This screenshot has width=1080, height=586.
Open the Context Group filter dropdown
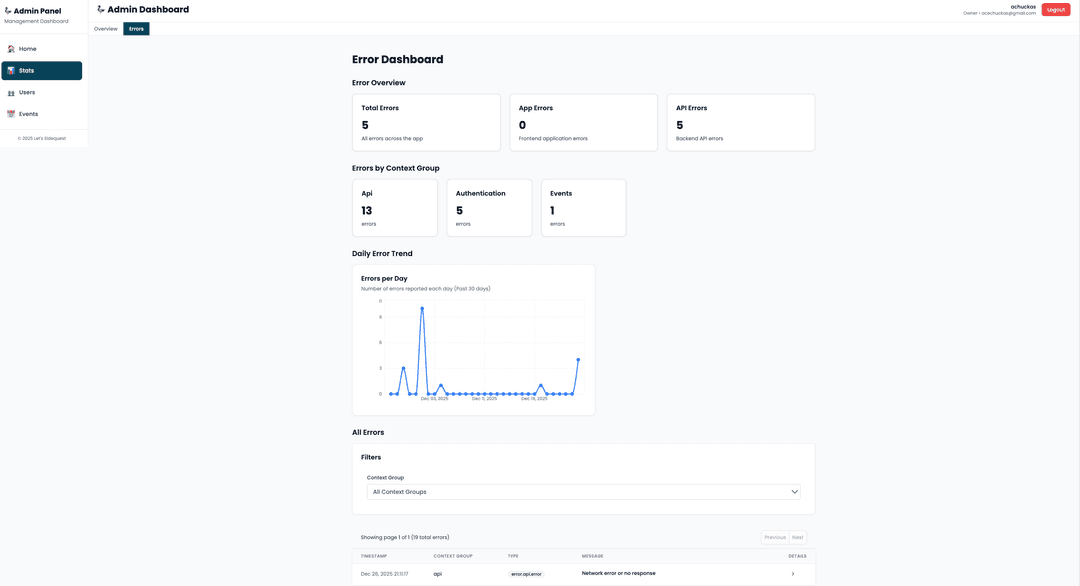[583, 492]
